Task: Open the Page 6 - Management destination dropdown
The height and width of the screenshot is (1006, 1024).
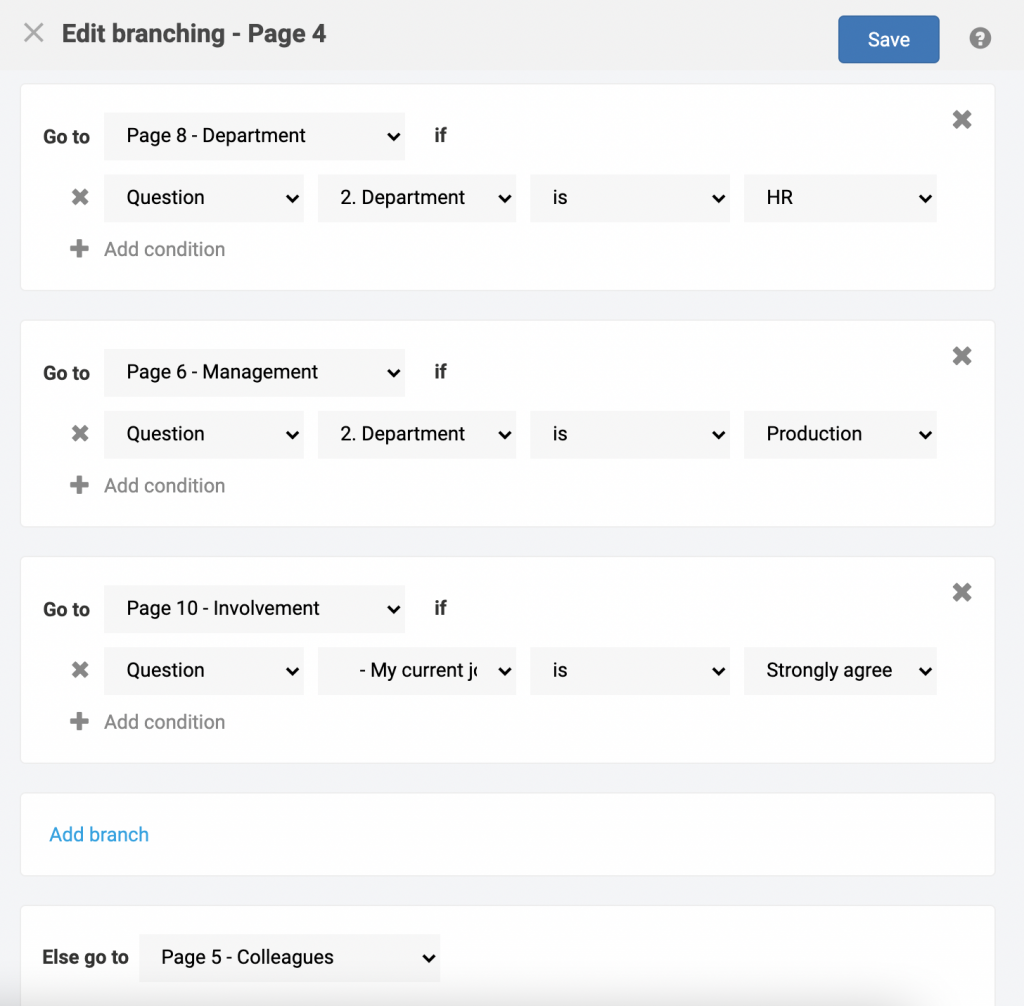Action: tap(254, 372)
